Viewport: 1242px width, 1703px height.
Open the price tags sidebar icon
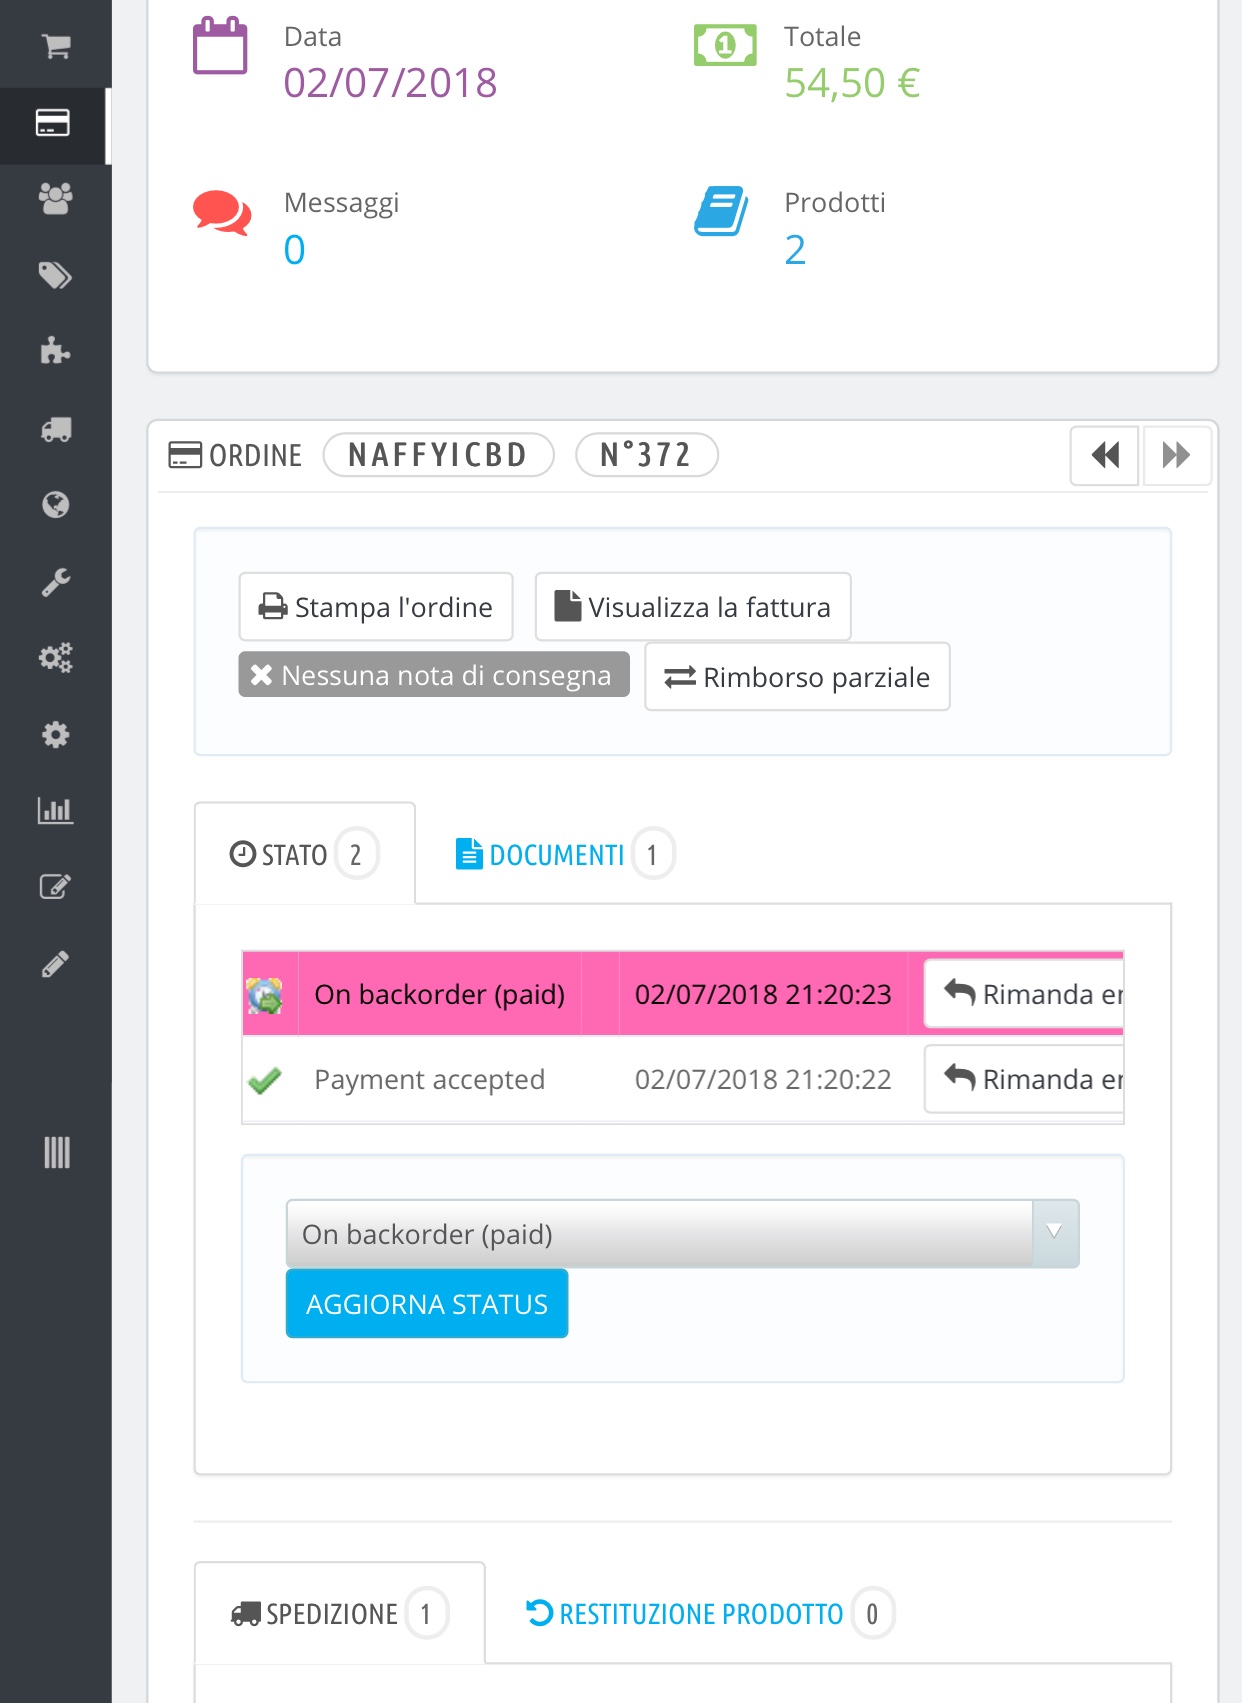56,275
